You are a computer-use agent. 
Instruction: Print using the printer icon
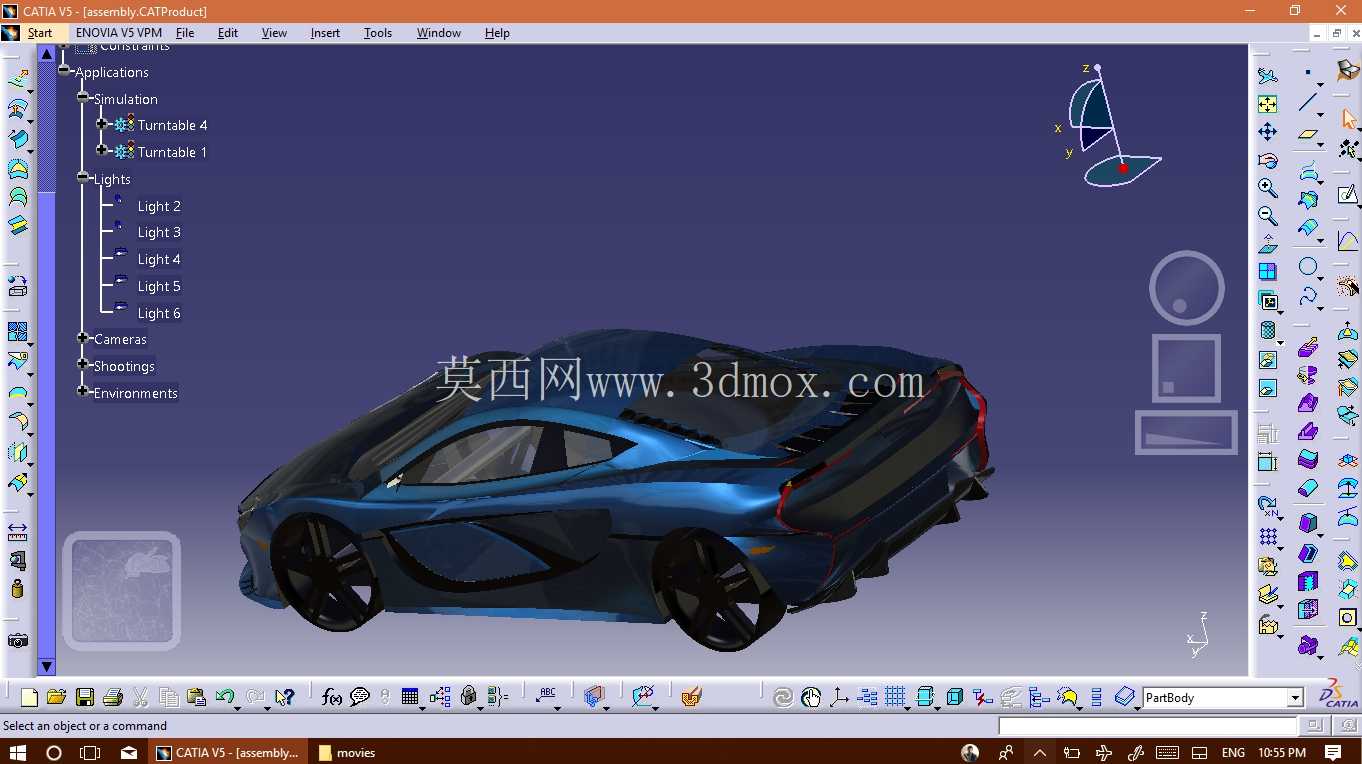point(112,697)
